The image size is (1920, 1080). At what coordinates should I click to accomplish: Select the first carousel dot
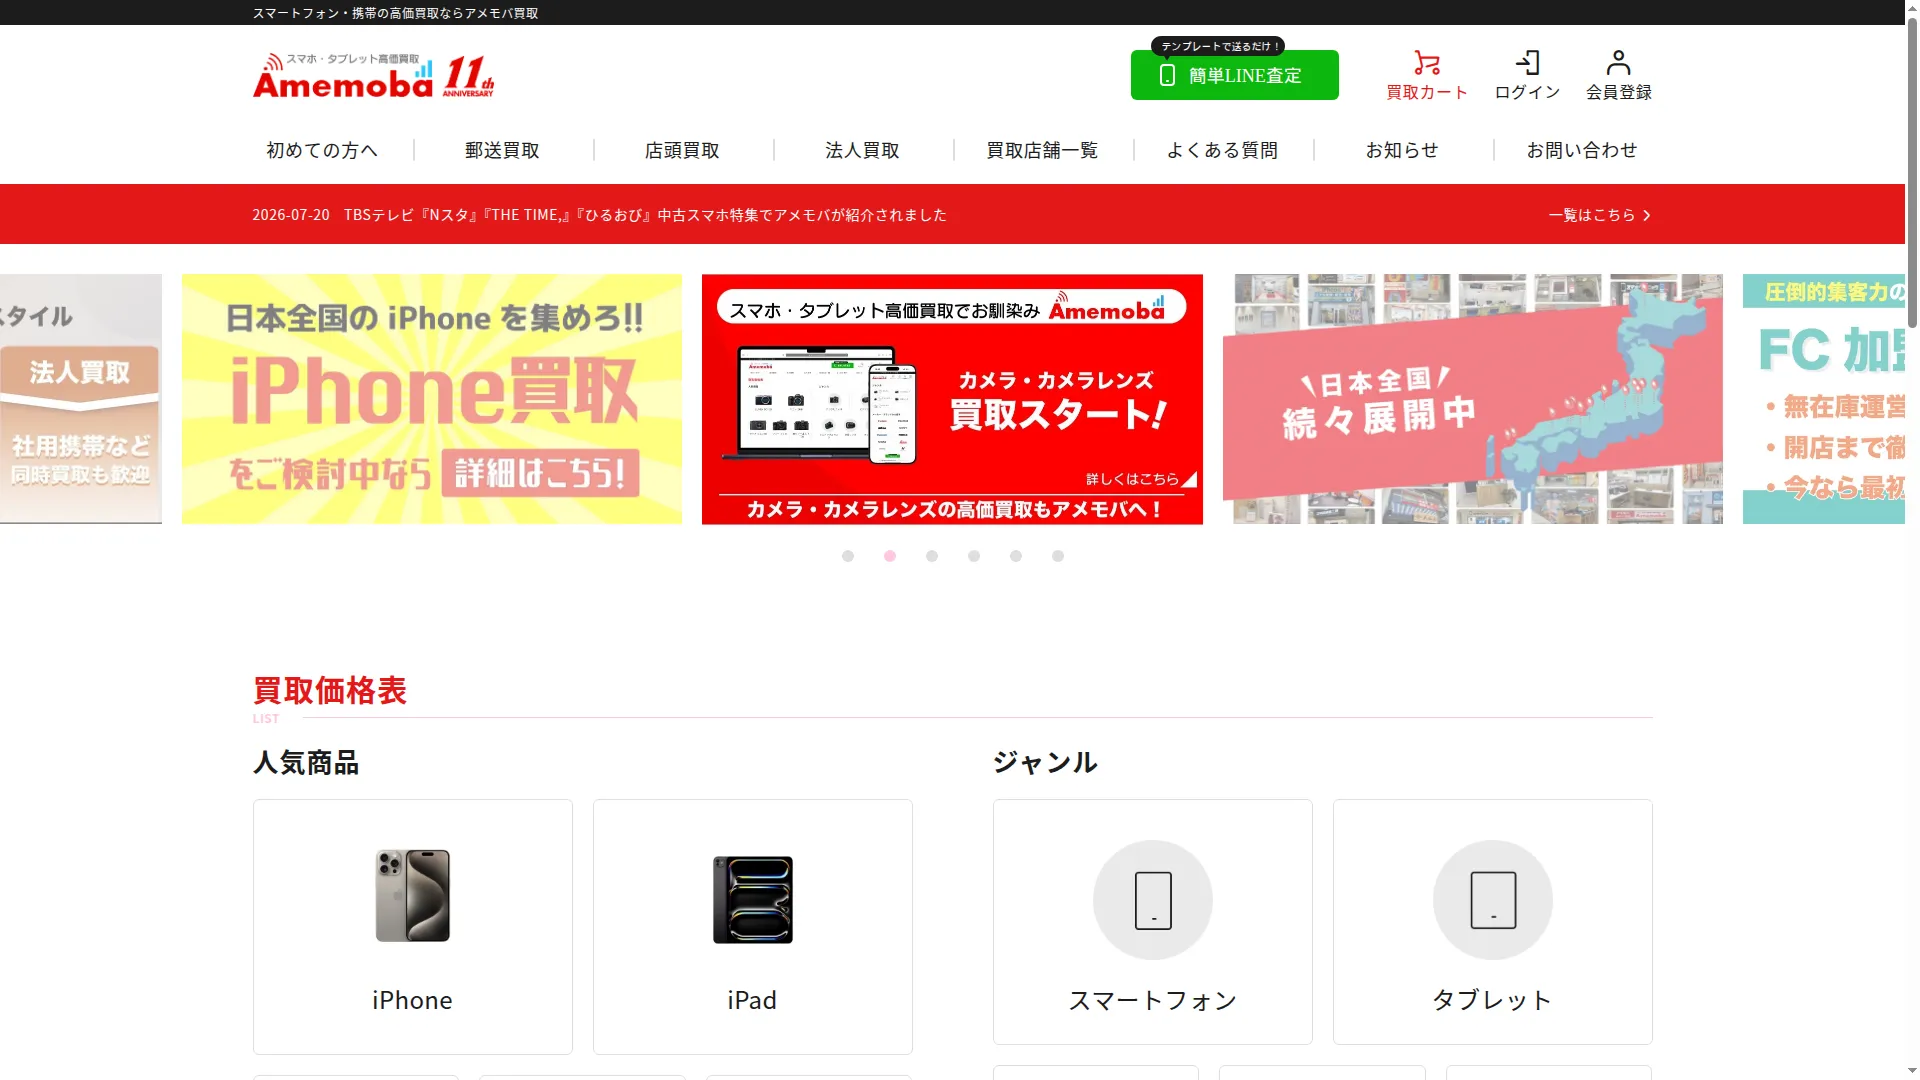click(848, 556)
